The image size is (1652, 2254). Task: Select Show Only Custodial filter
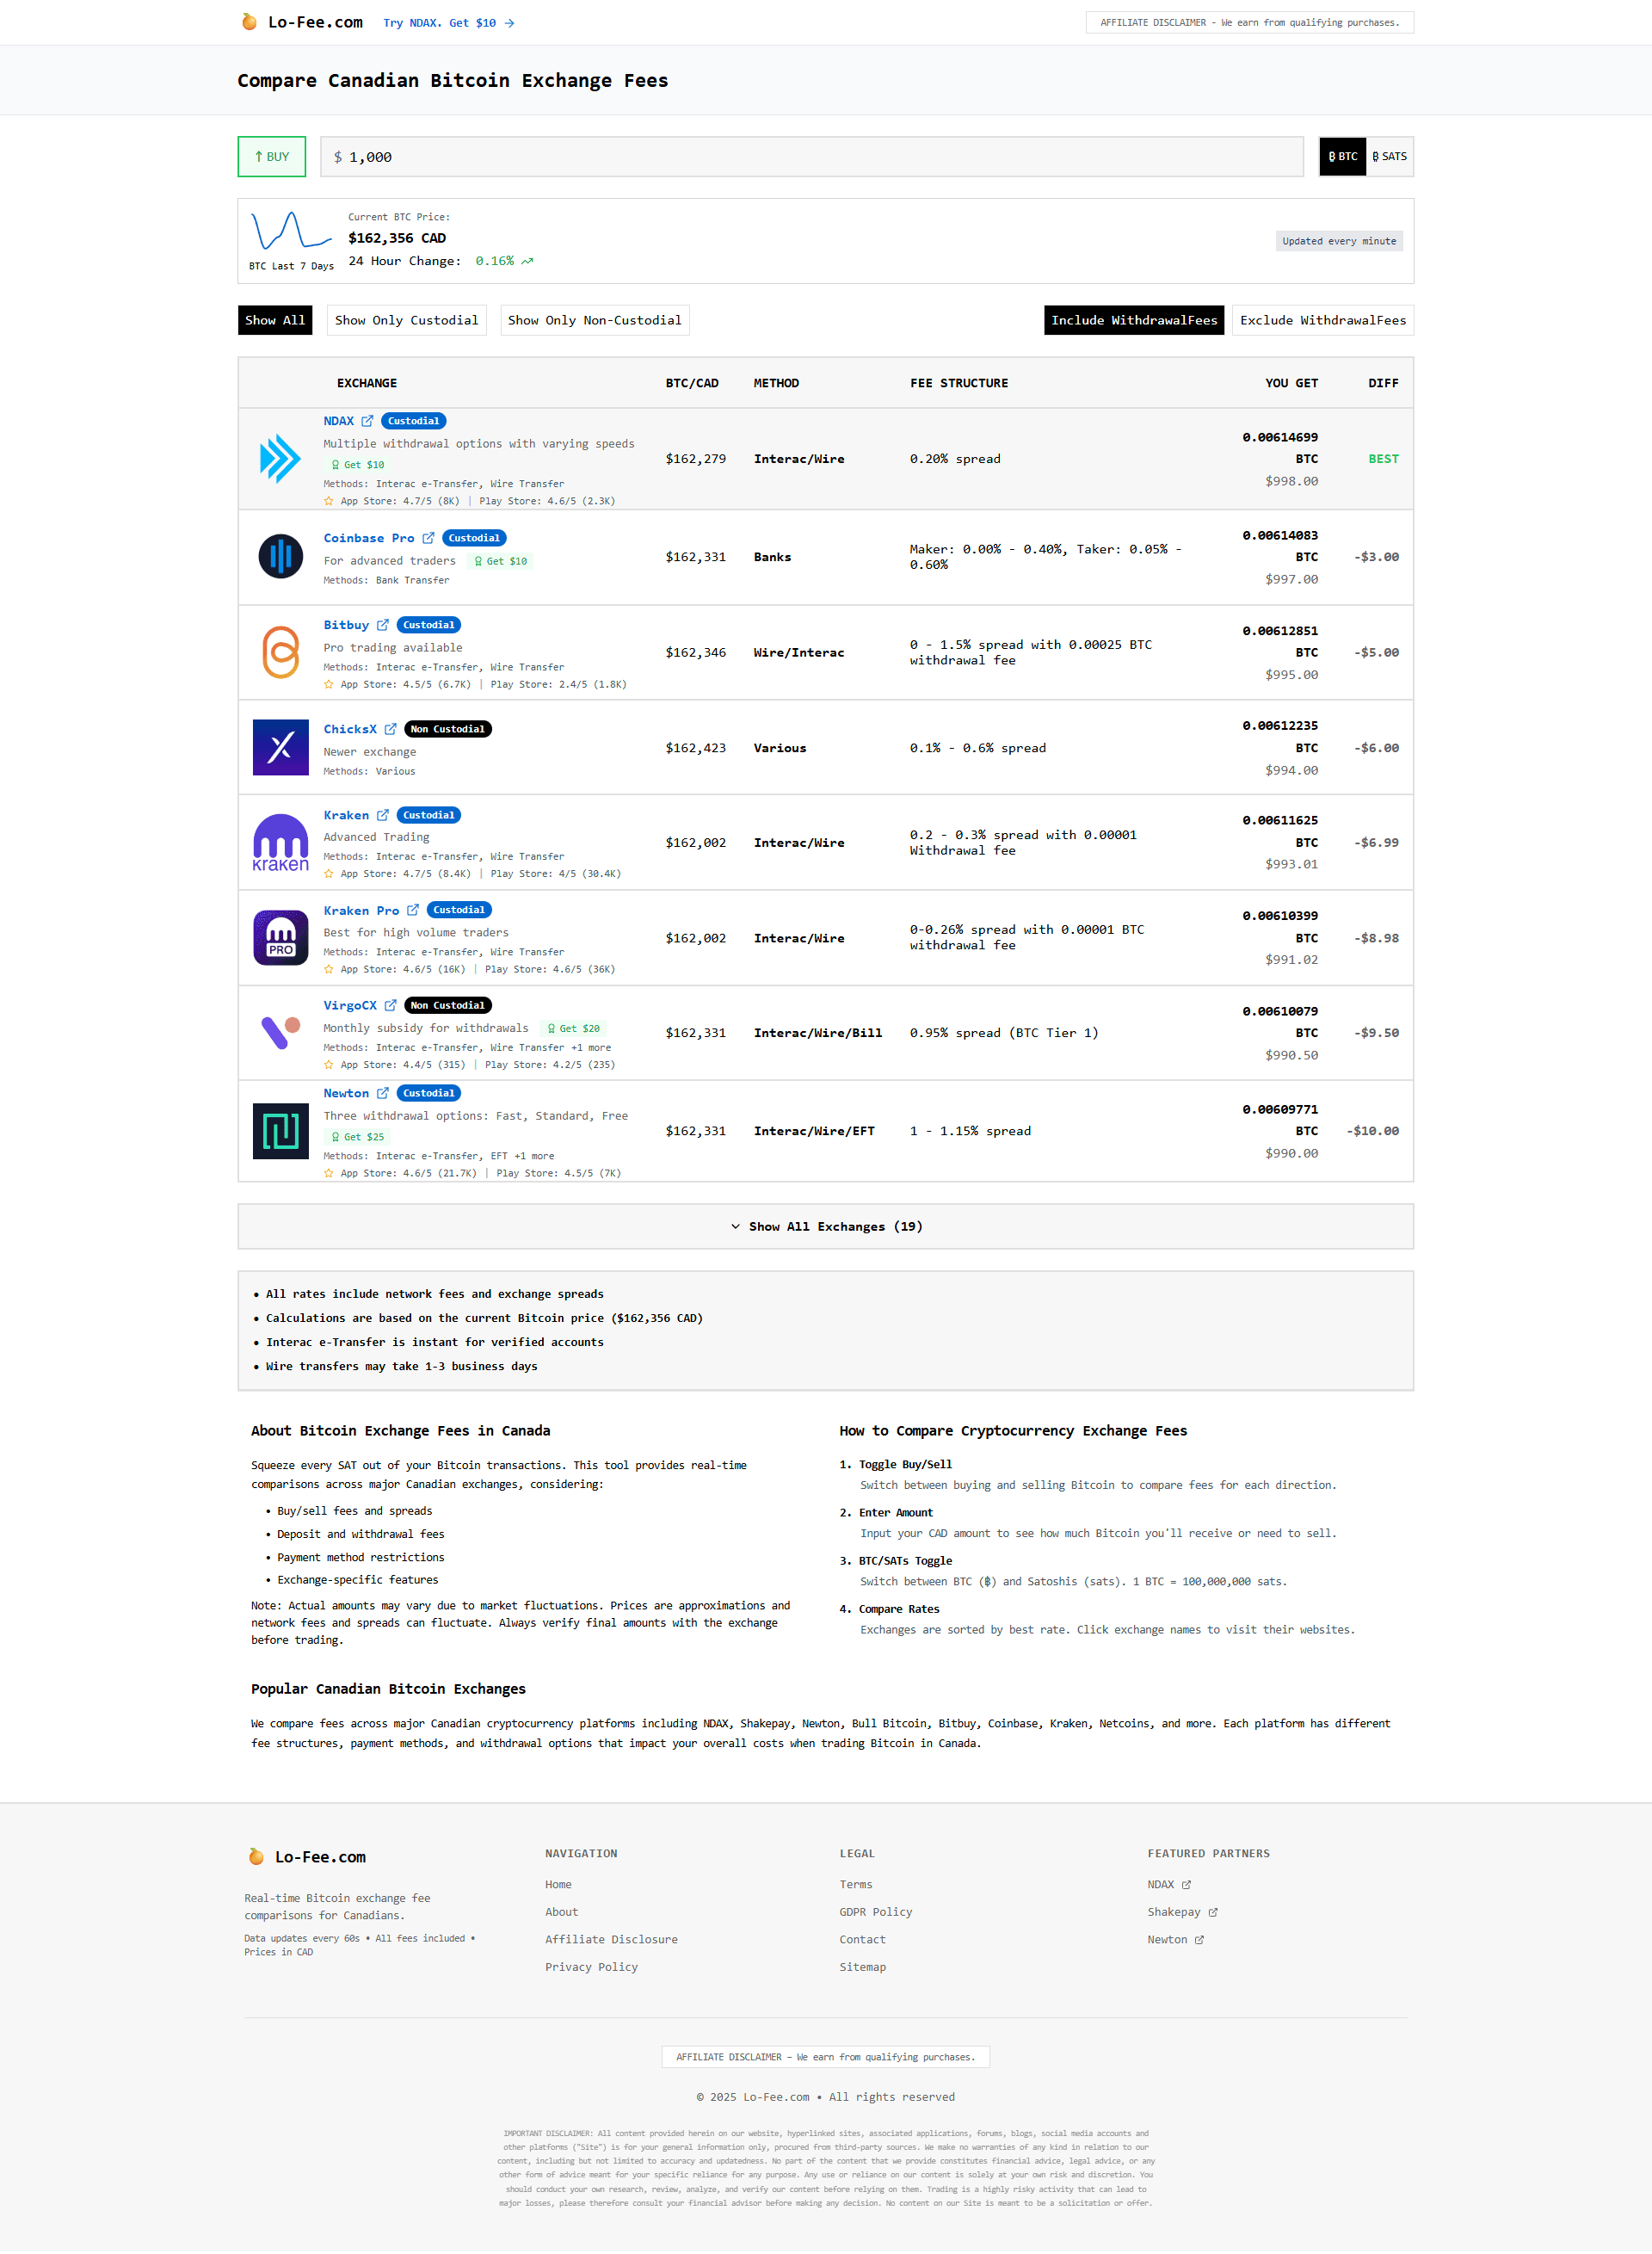[x=407, y=320]
